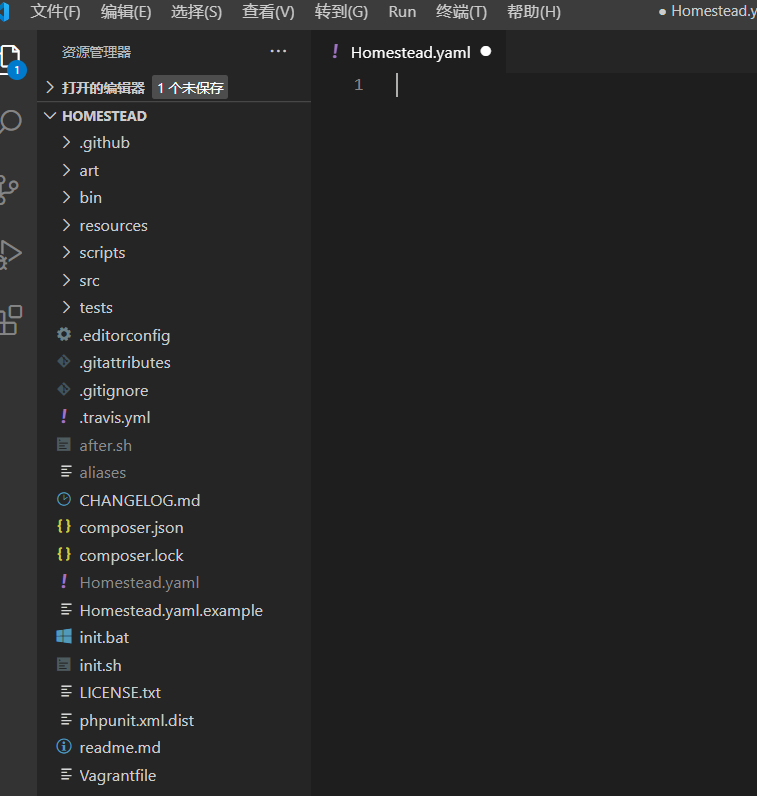Expand the bin folder

(x=66, y=197)
